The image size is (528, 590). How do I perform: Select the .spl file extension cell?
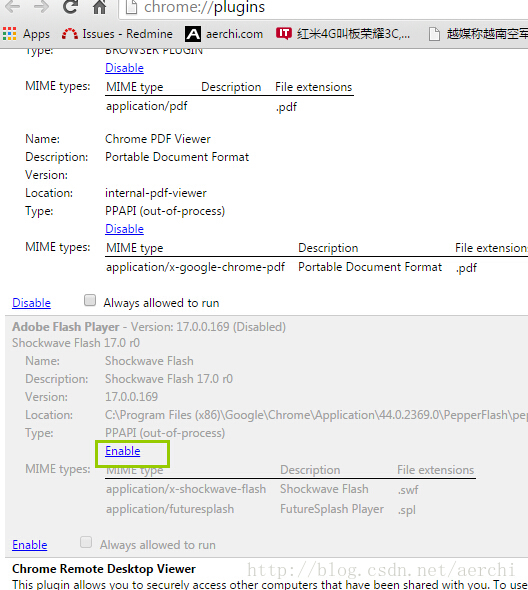pyautogui.click(x=407, y=510)
